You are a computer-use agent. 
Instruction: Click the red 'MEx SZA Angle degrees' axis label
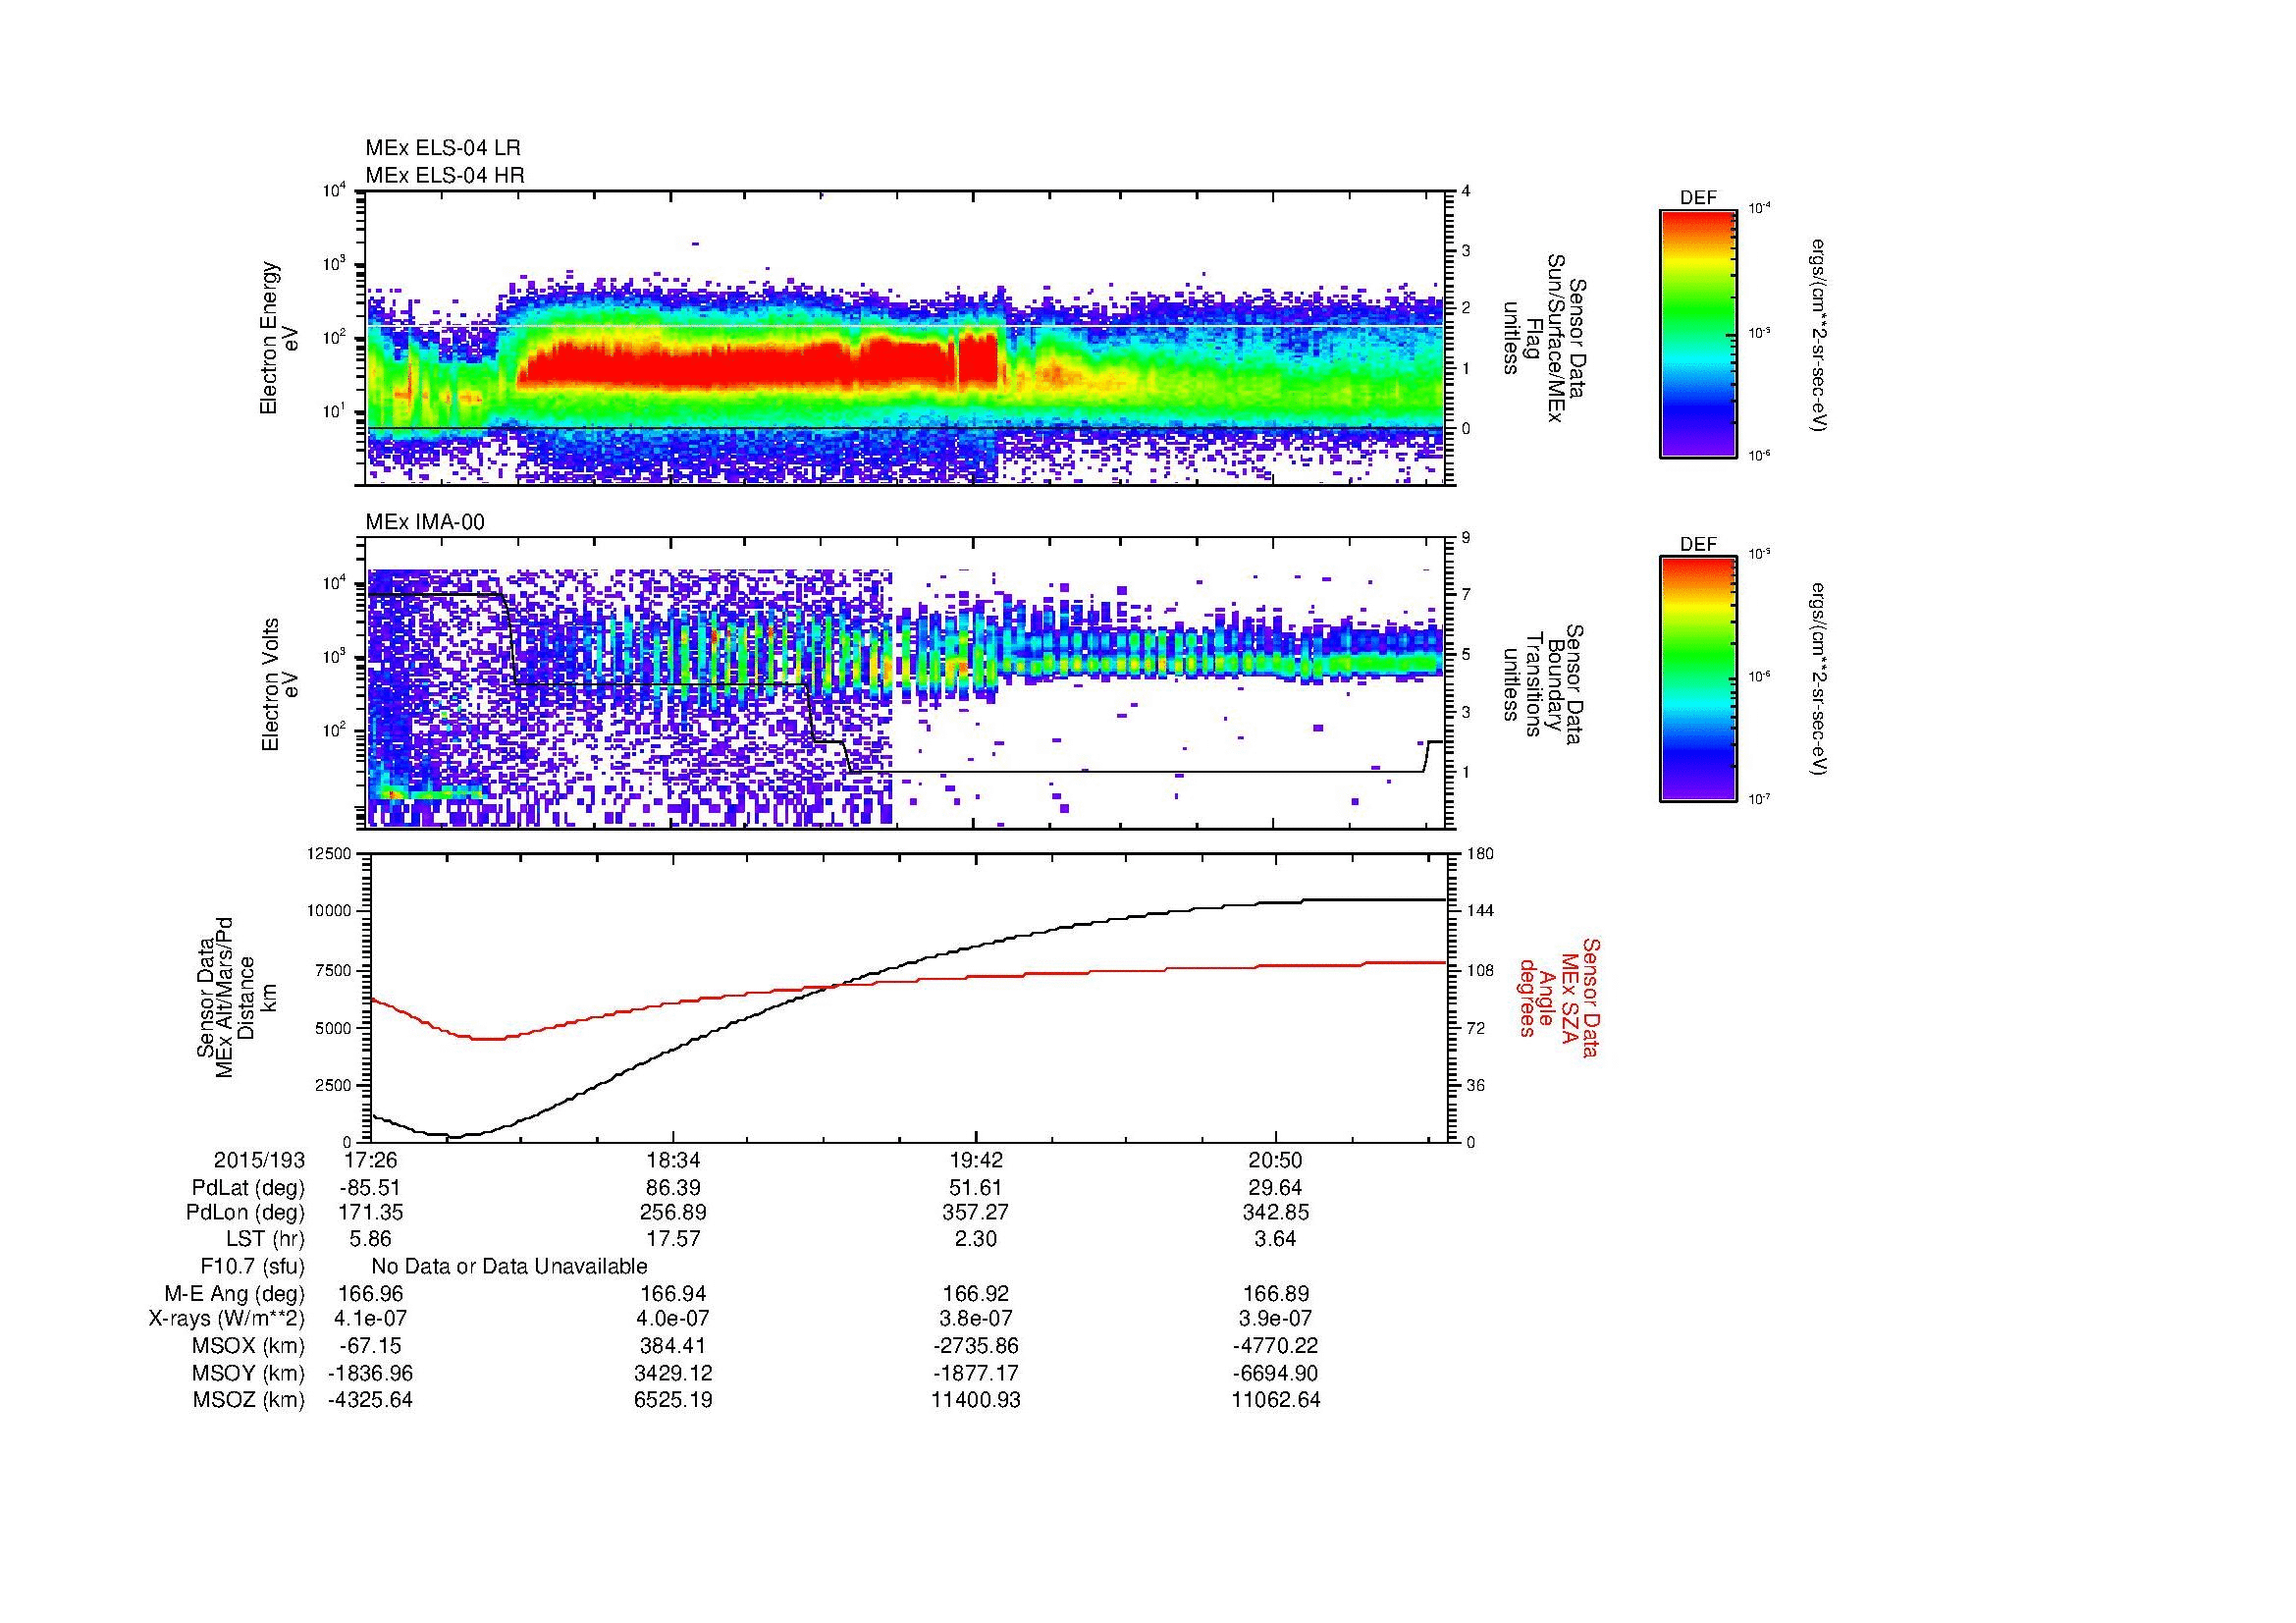coord(1558,997)
